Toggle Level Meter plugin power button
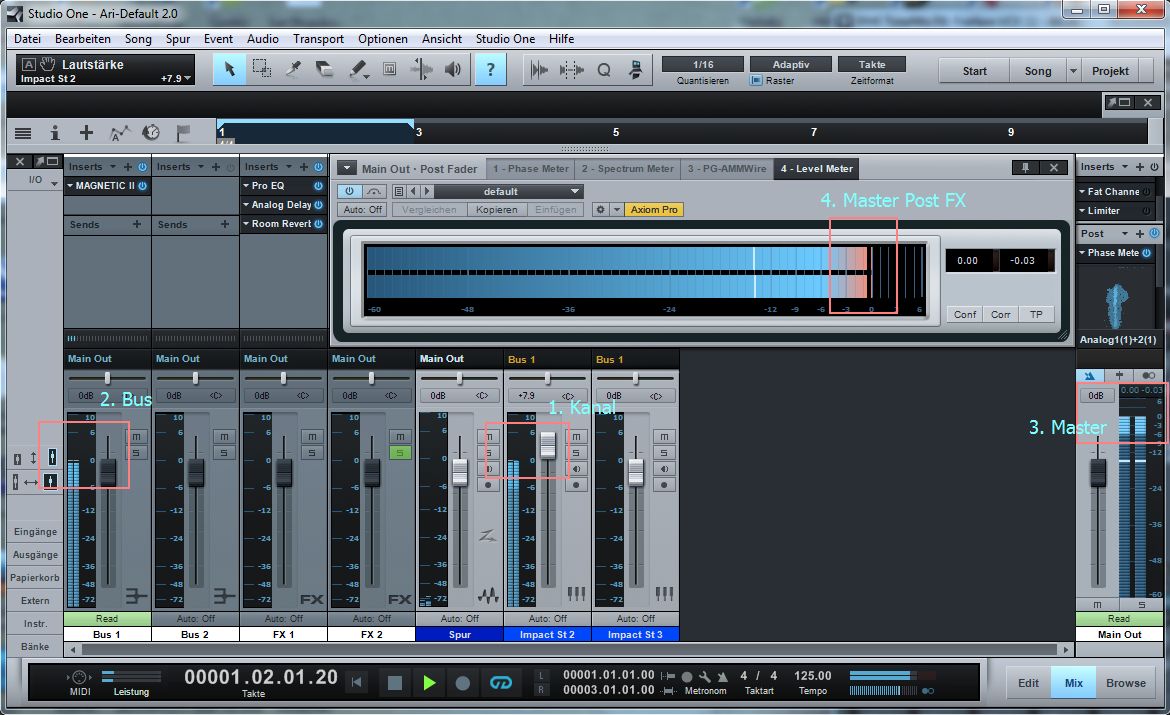Viewport: 1170px width, 715px height. (348, 191)
